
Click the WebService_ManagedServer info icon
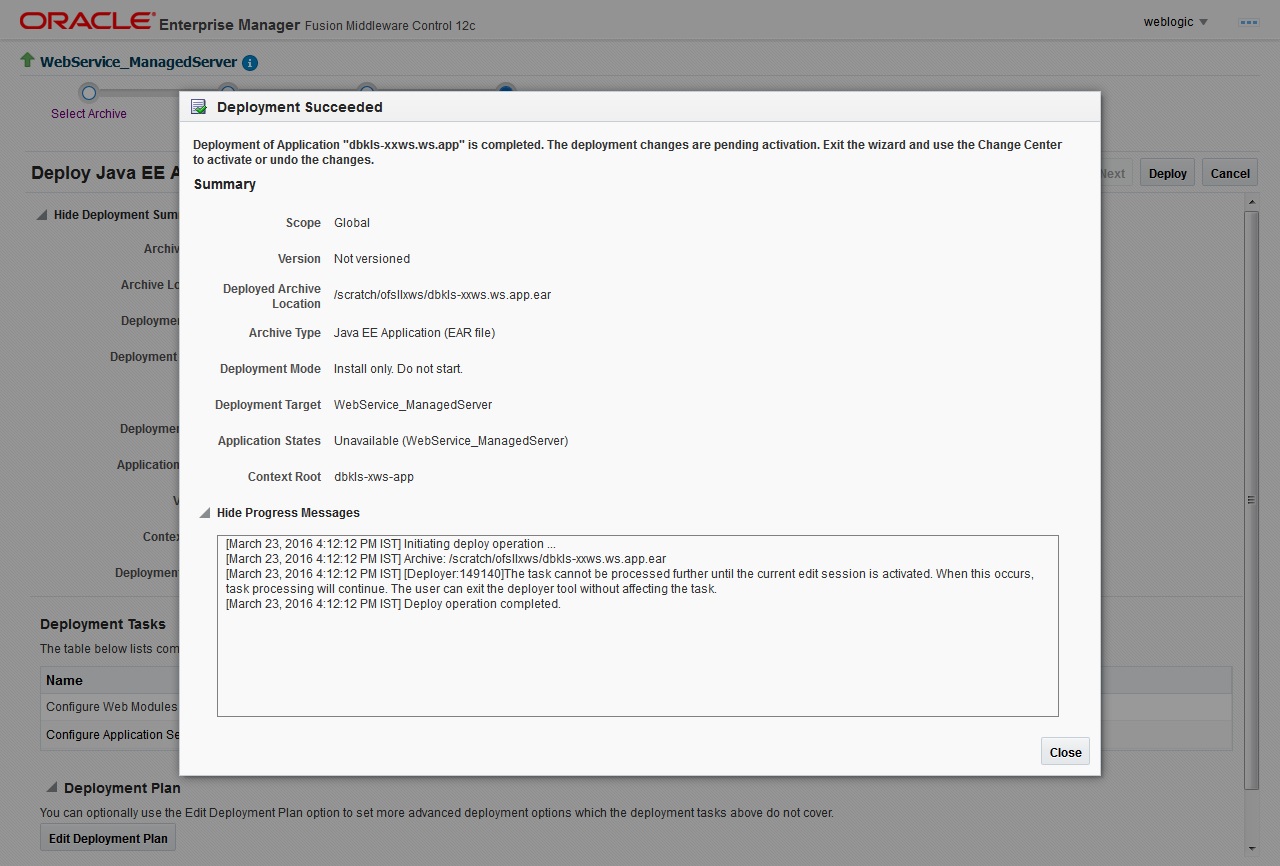click(x=250, y=63)
